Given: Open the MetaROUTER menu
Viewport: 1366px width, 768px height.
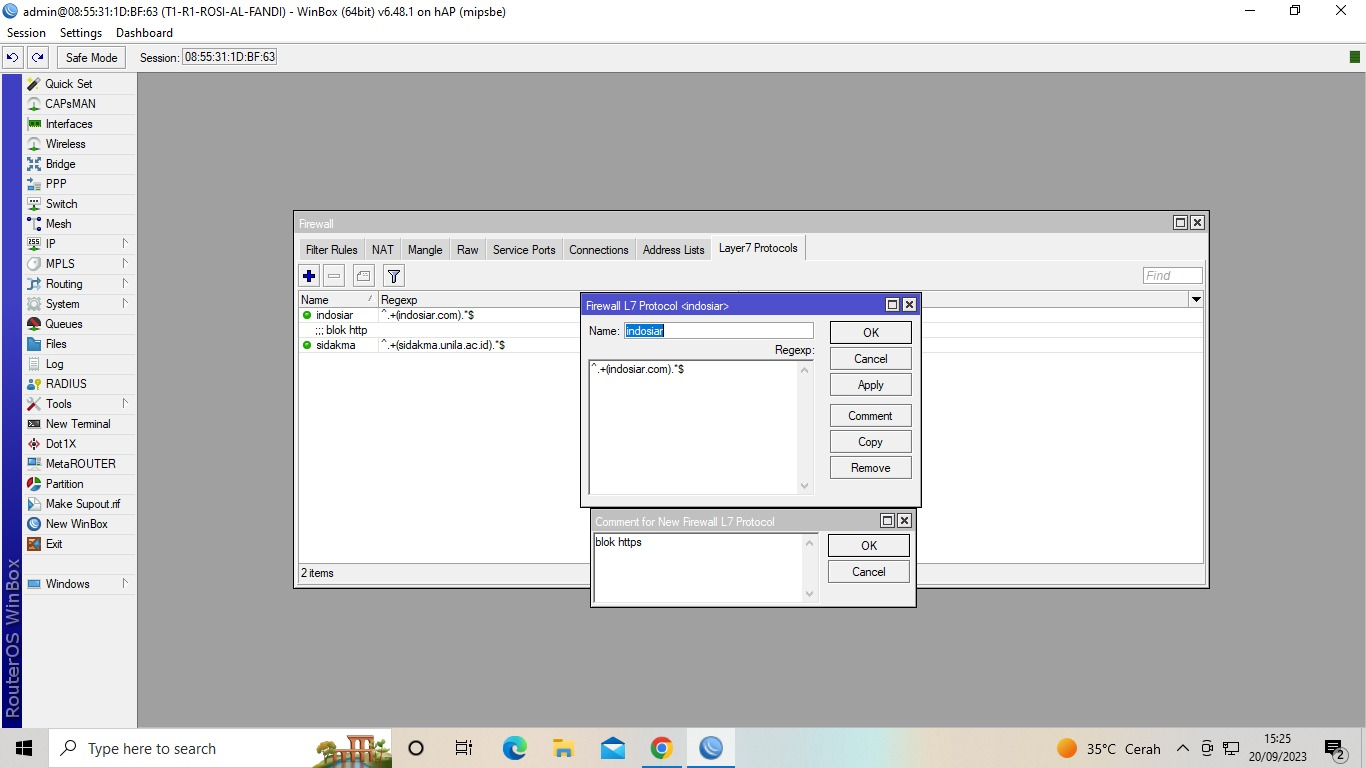Looking at the screenshot, I should [80, 464].
